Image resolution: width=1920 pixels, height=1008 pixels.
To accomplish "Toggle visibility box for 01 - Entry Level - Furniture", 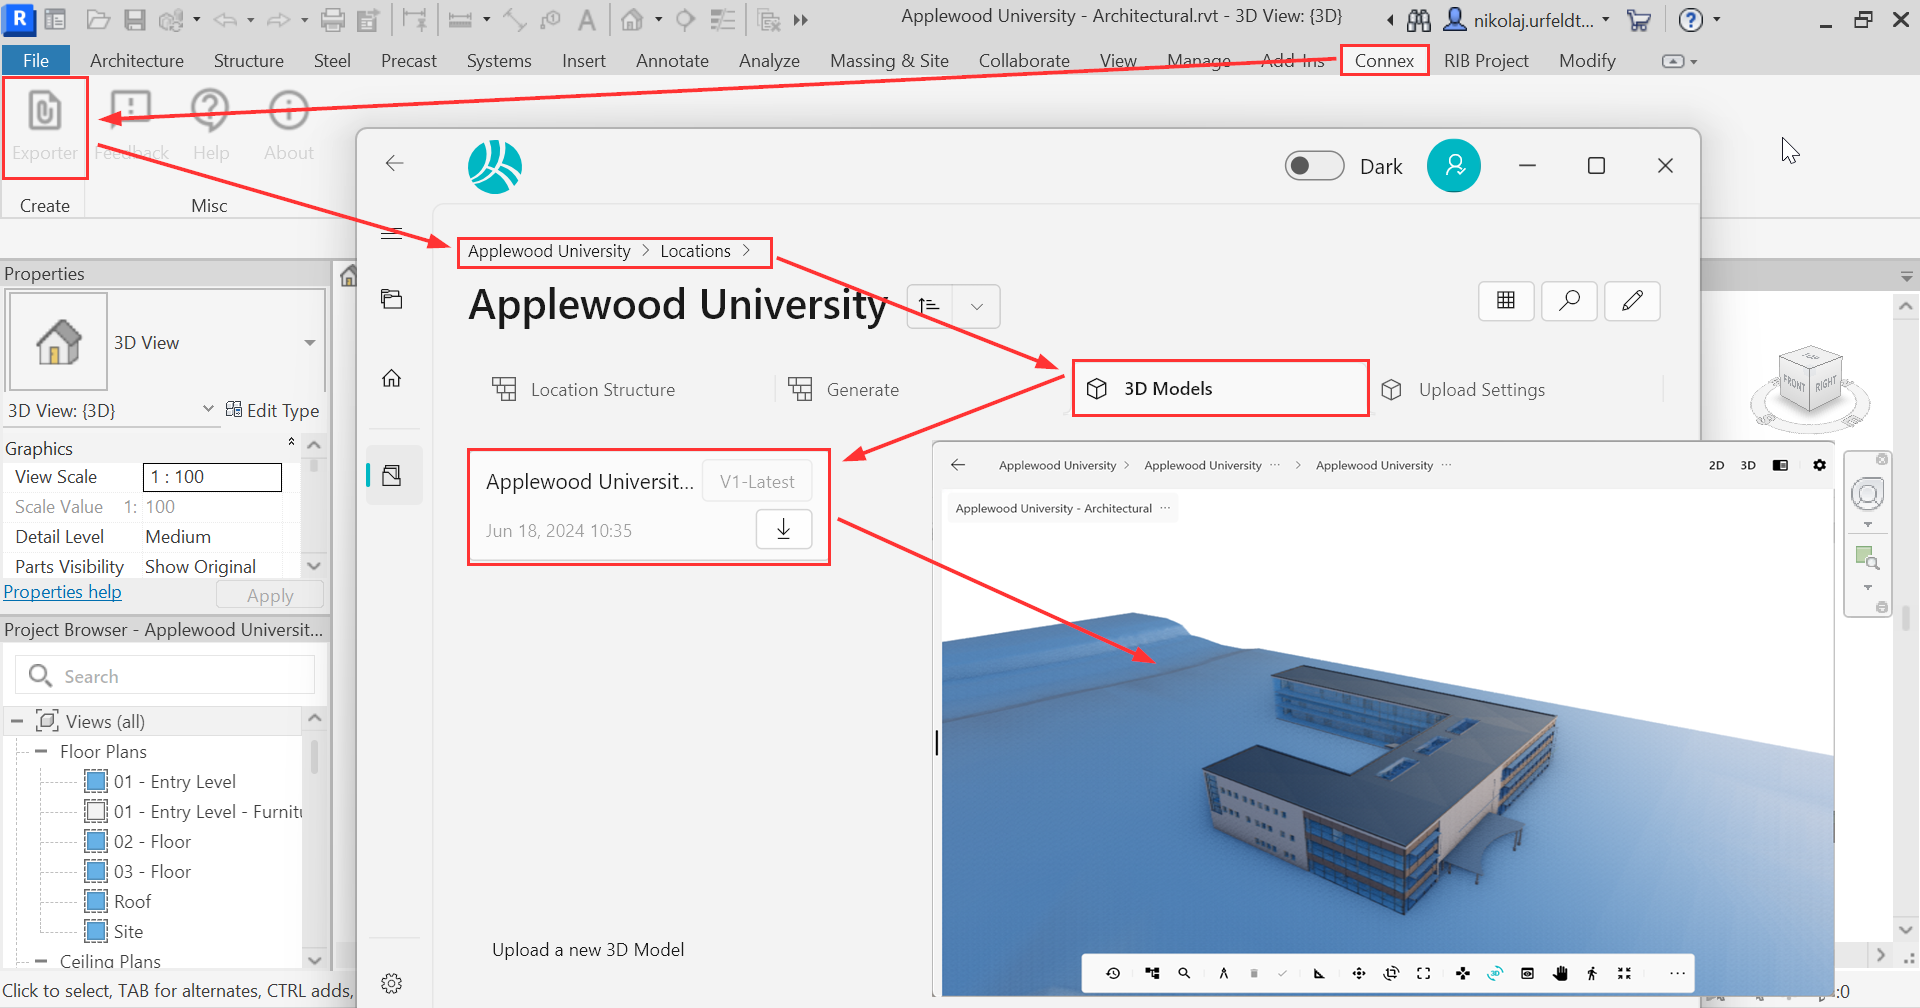I will point(96,811).
